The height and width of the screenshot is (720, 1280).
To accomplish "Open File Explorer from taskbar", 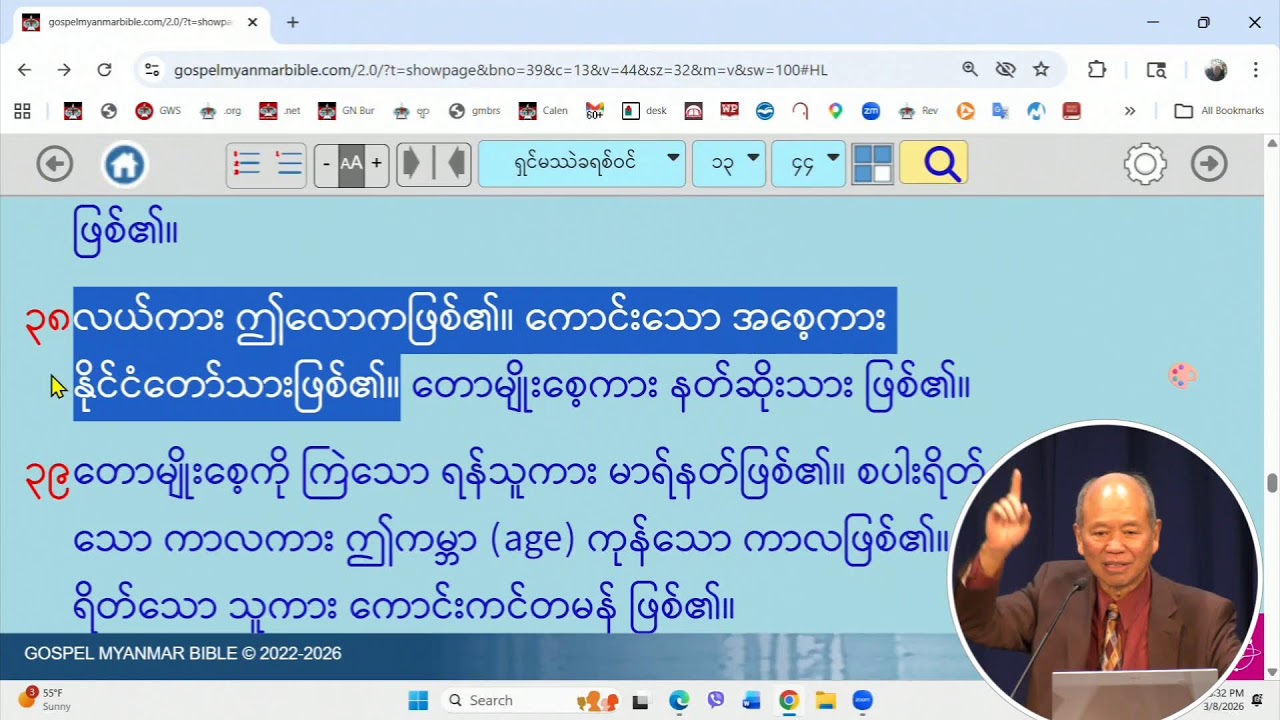I will [x=825, y=700].
